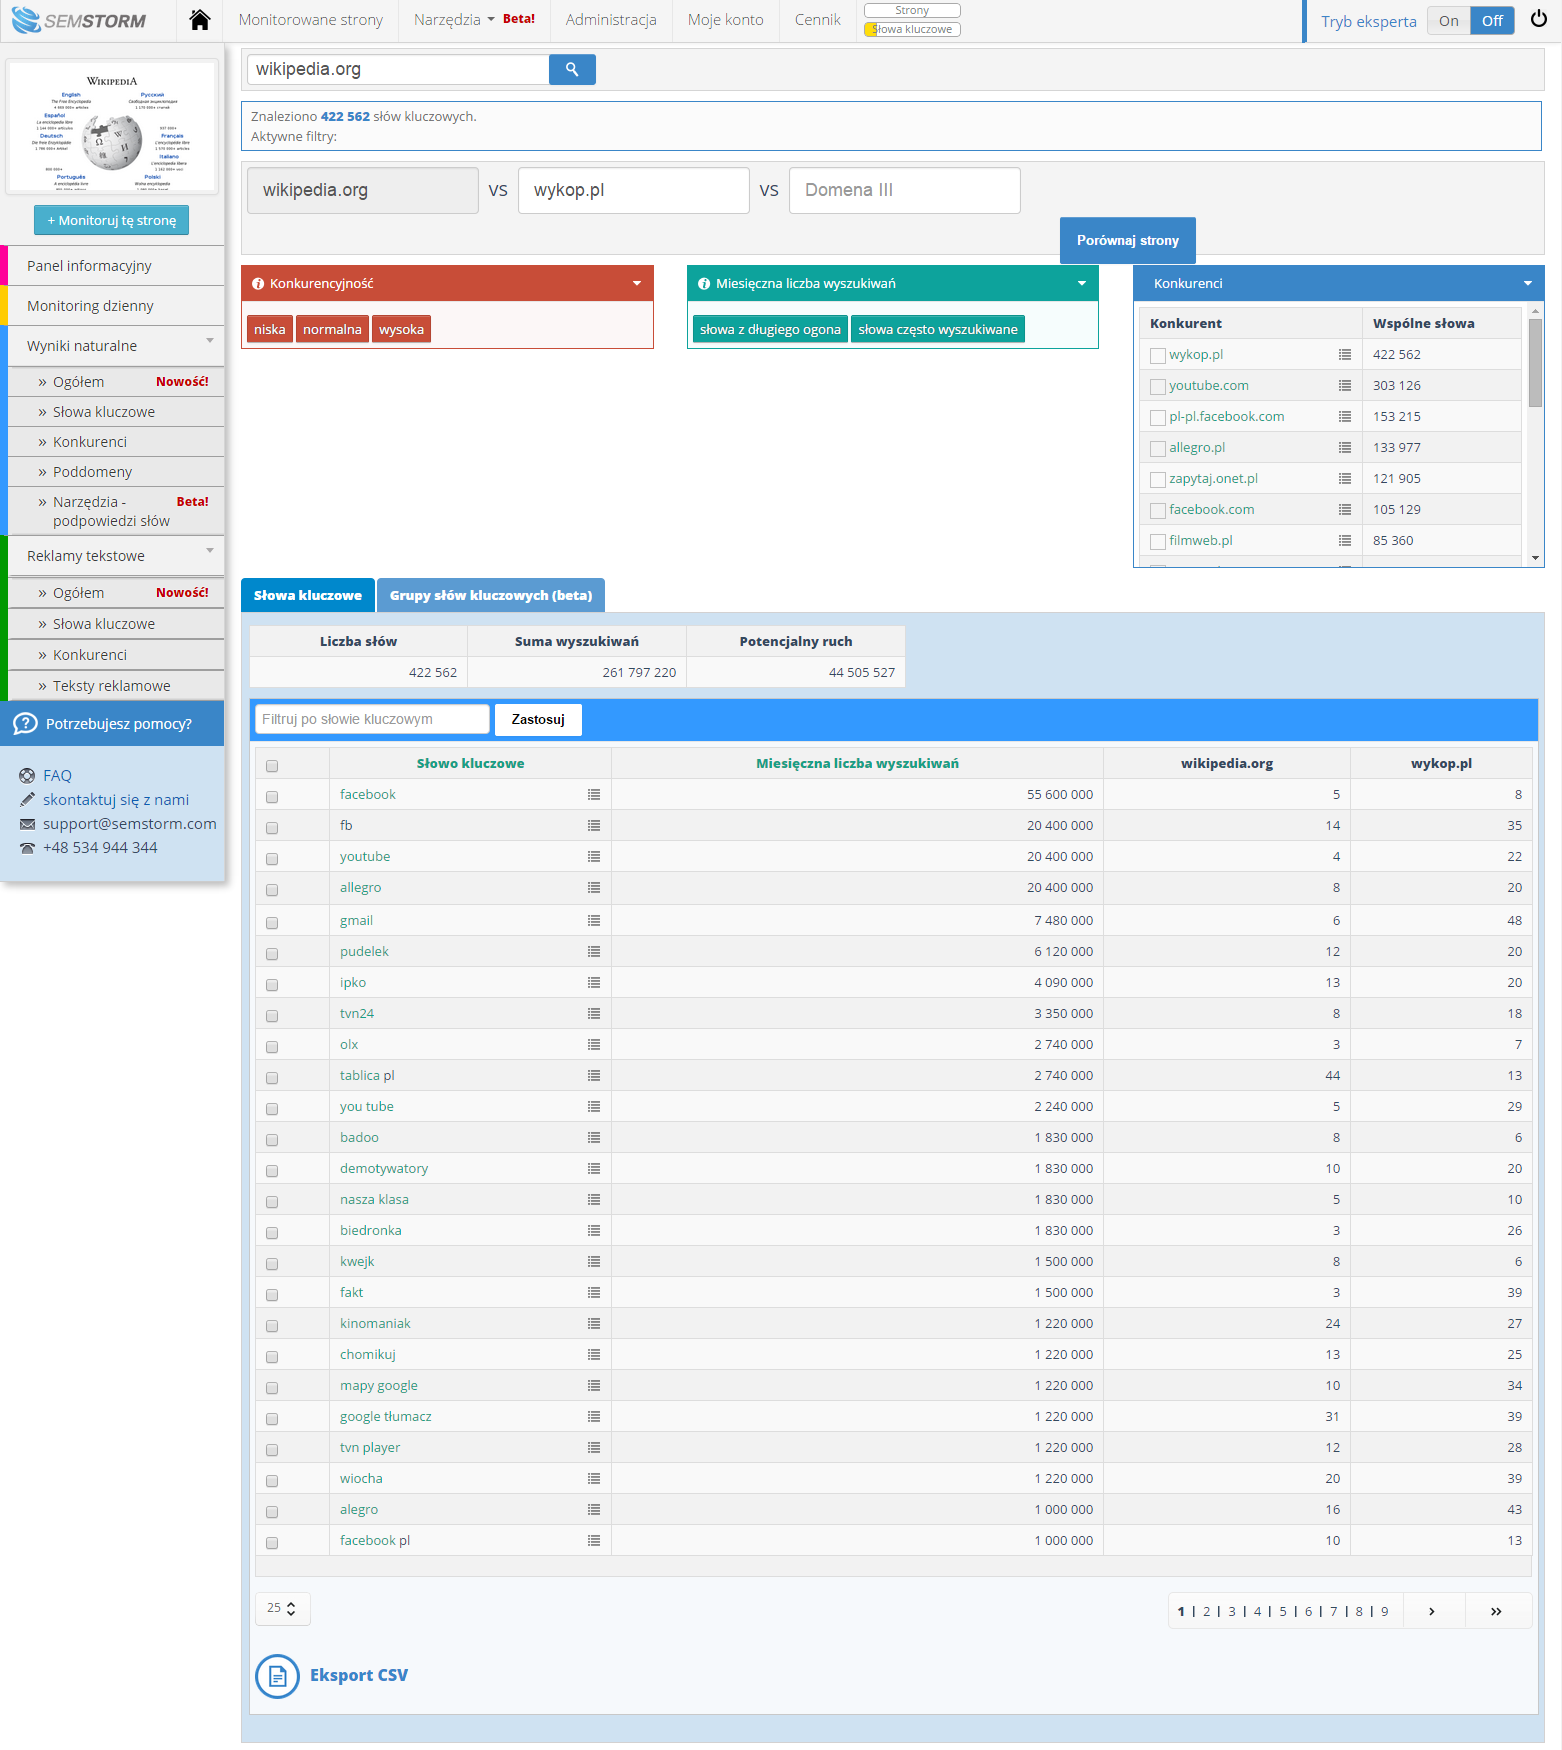The height and width of the screenshot is (1750, 1562).
Task: Check the select-all keywords checkbox
Action: point(272,766)
